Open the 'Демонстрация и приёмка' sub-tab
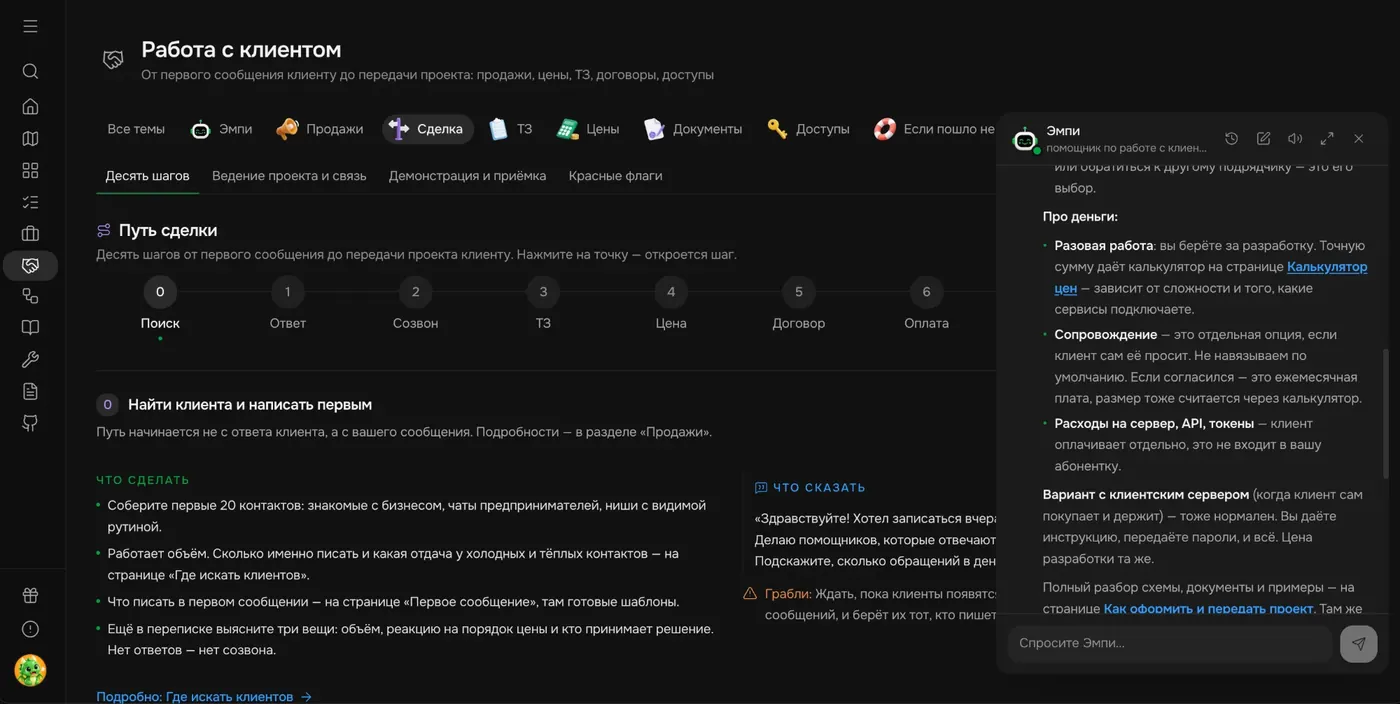Viewport: 1400px width, 704px height. pyautogui.click(x=467, y=176)
